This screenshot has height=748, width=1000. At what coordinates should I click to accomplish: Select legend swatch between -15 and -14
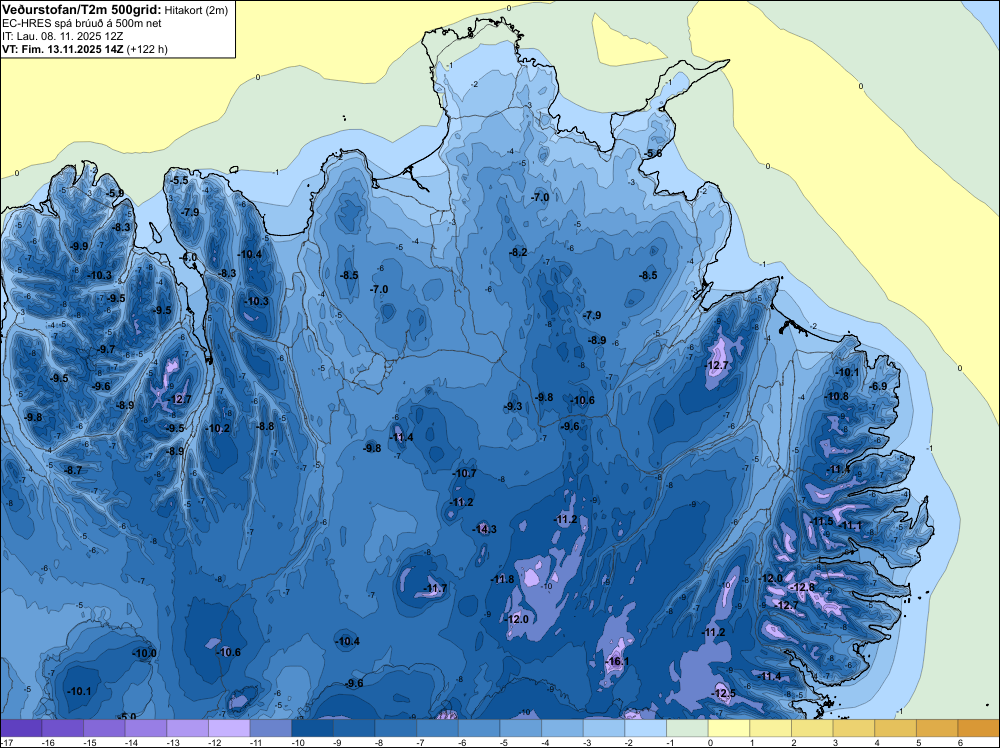coord(104,728)
